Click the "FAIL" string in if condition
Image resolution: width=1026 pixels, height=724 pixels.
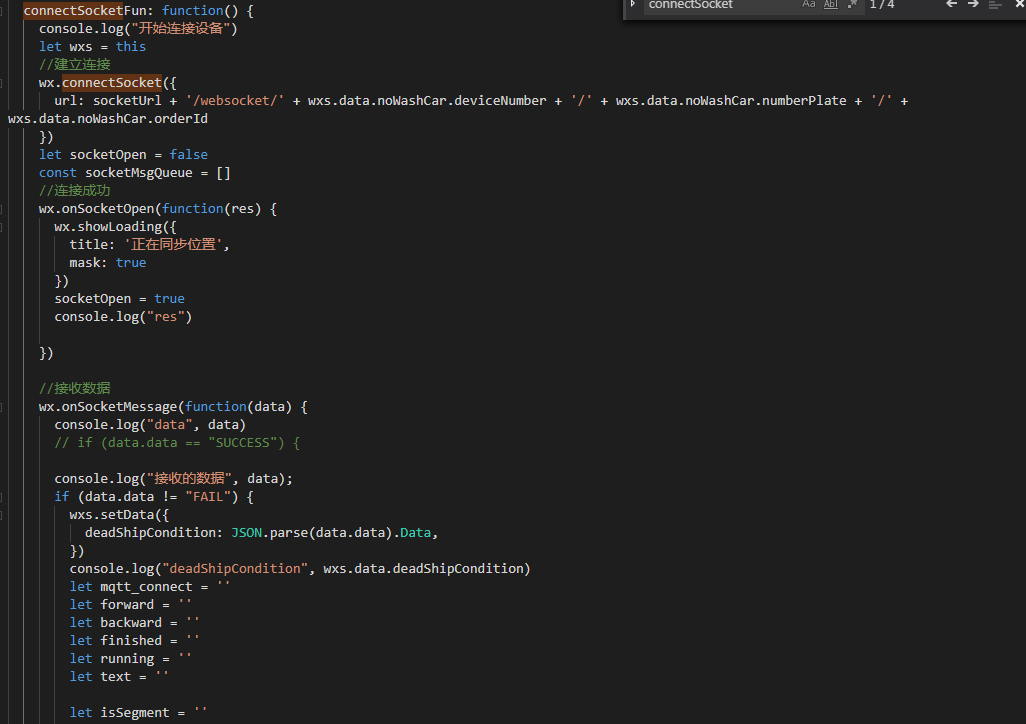click(208, 497)
